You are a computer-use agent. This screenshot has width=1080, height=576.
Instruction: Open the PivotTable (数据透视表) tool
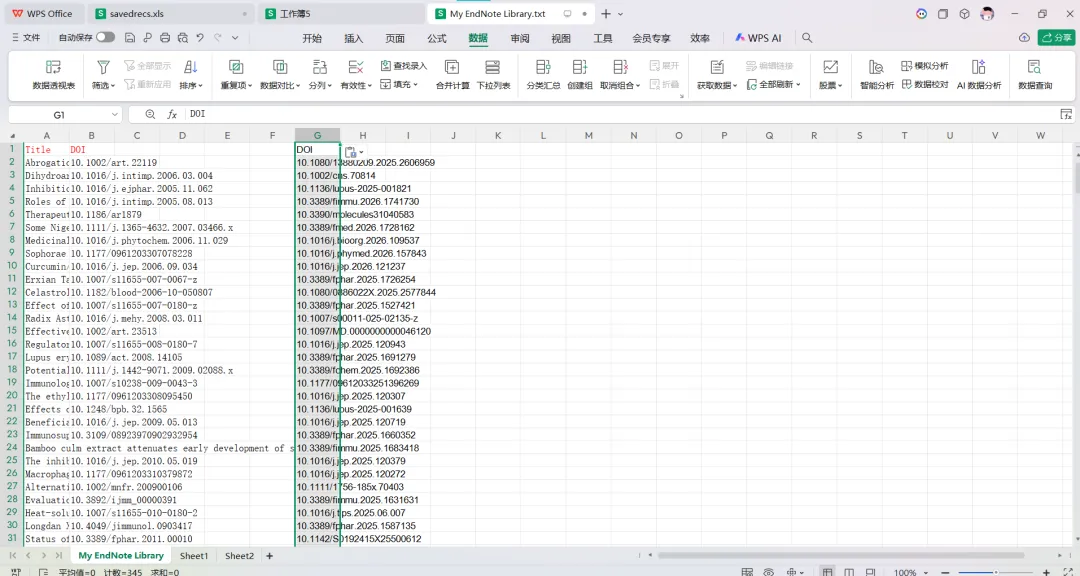(x=54, y=75)
